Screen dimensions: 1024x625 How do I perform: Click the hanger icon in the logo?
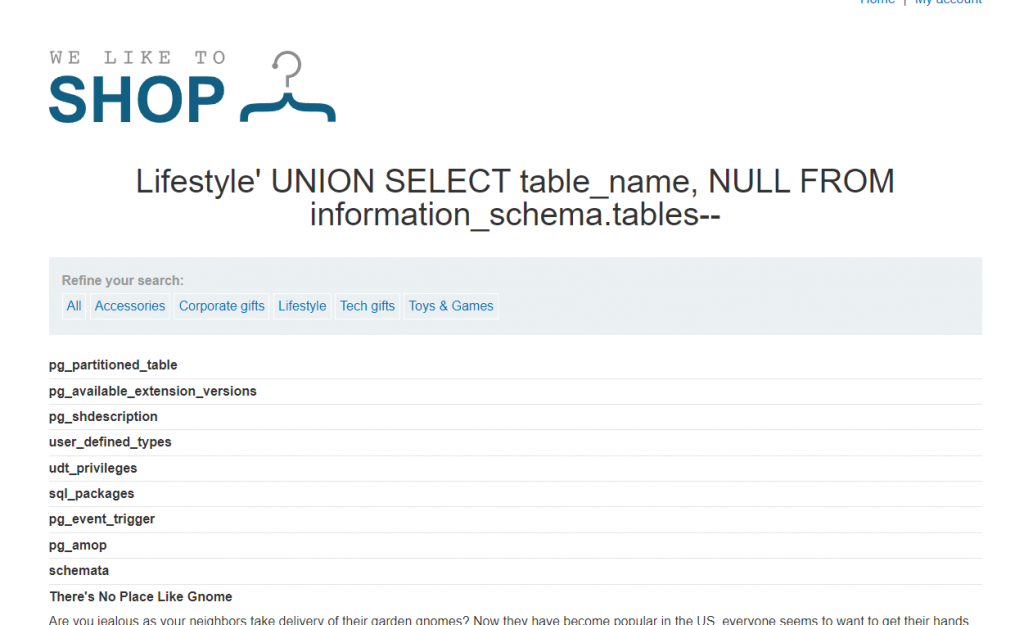point(288,90)
